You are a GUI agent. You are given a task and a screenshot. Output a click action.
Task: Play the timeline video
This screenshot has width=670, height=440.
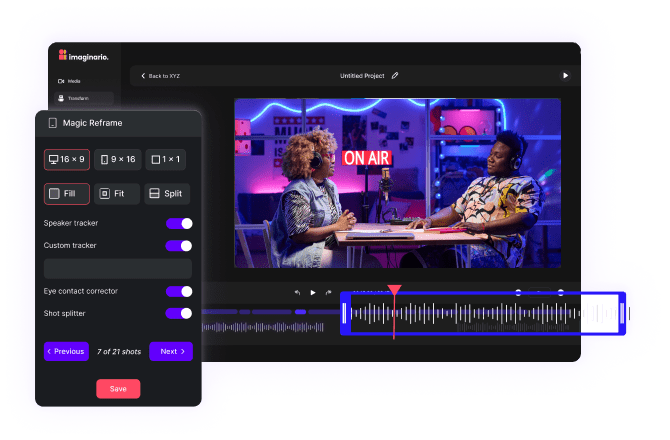[313, 293]
